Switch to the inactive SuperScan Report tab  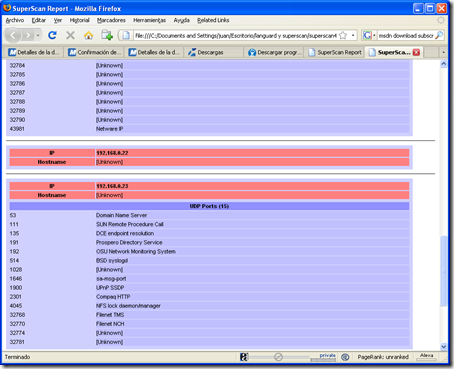[x=335, y=52]
